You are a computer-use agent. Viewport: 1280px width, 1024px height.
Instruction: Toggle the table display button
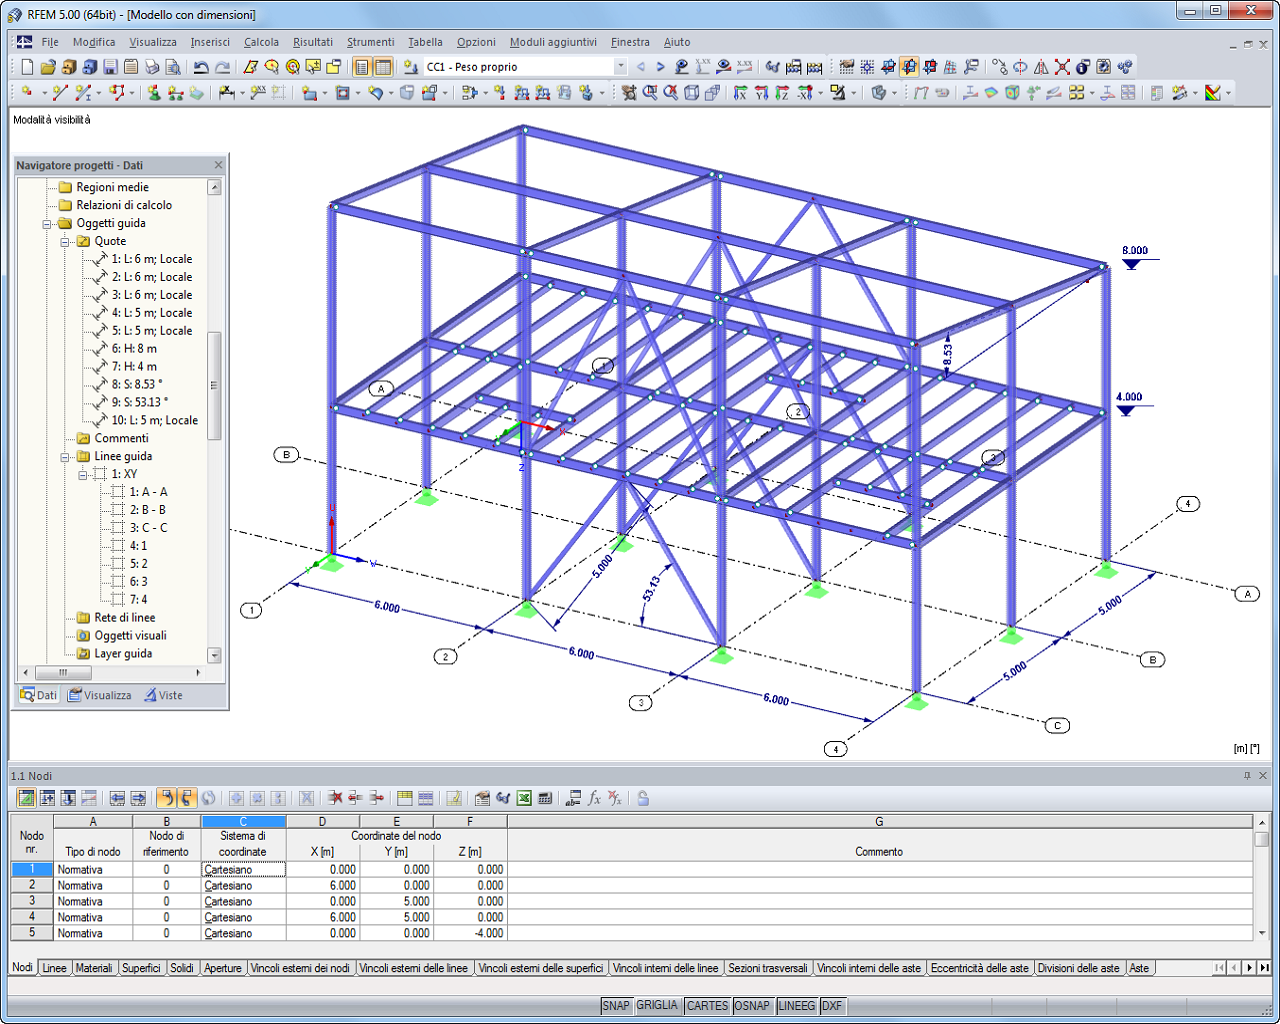(382, 67)
